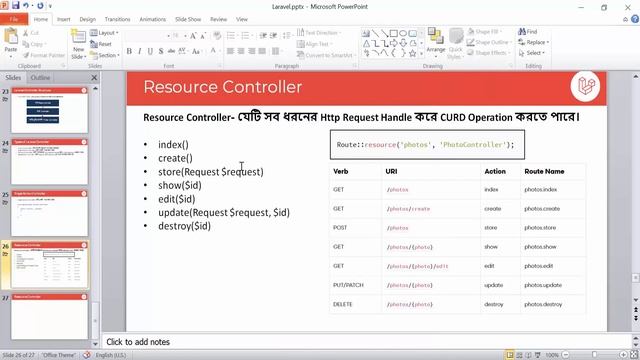Toggle text Shadow formatting
This screenshot has width=640, height=360.
(161, 51)
